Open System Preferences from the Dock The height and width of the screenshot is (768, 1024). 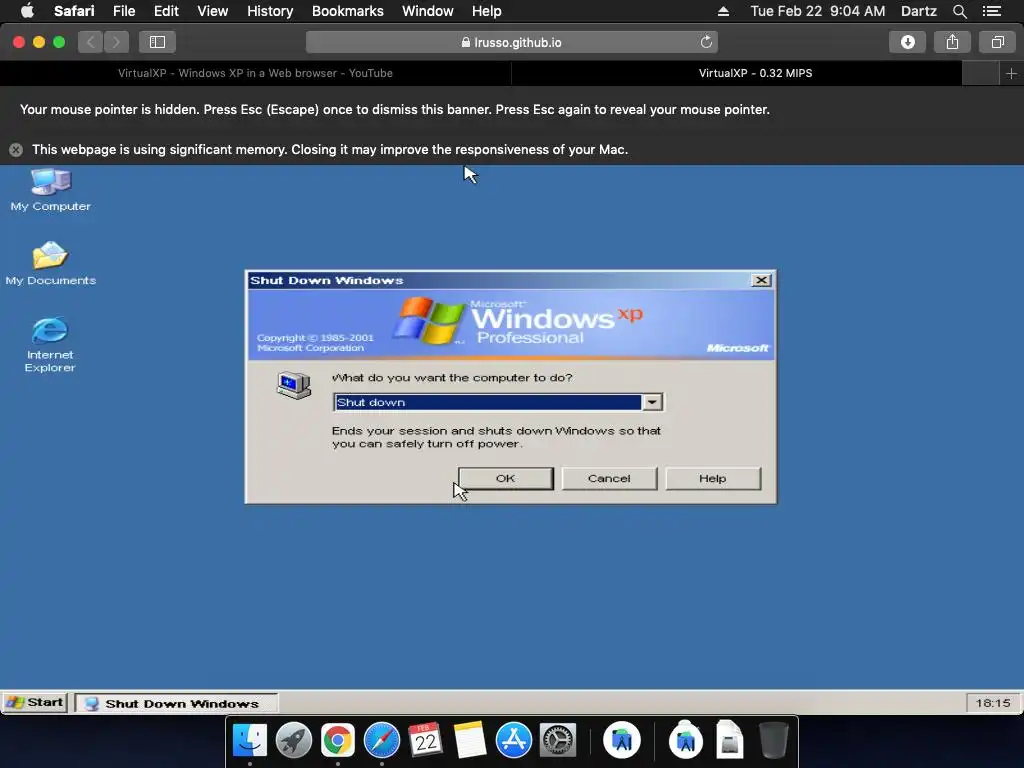[558, 741]
